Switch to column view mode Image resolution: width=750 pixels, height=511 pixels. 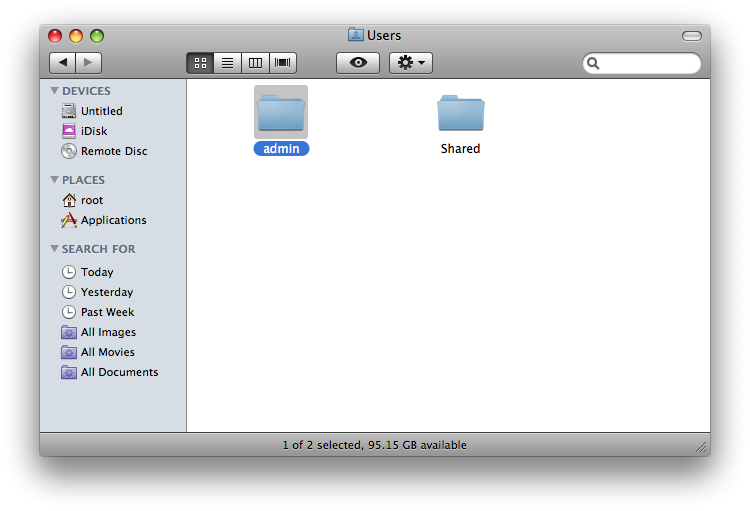(x=255, y=63)
